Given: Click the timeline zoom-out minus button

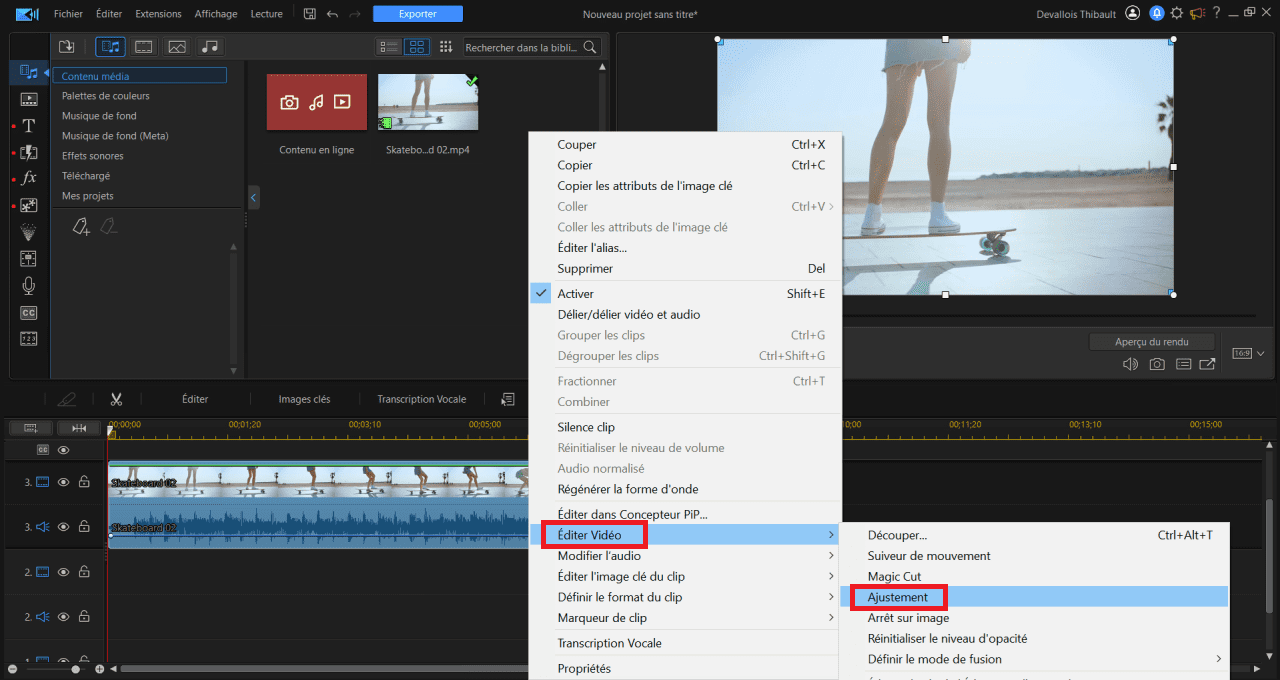Looking at the screenshot, I should pos(12,669).
